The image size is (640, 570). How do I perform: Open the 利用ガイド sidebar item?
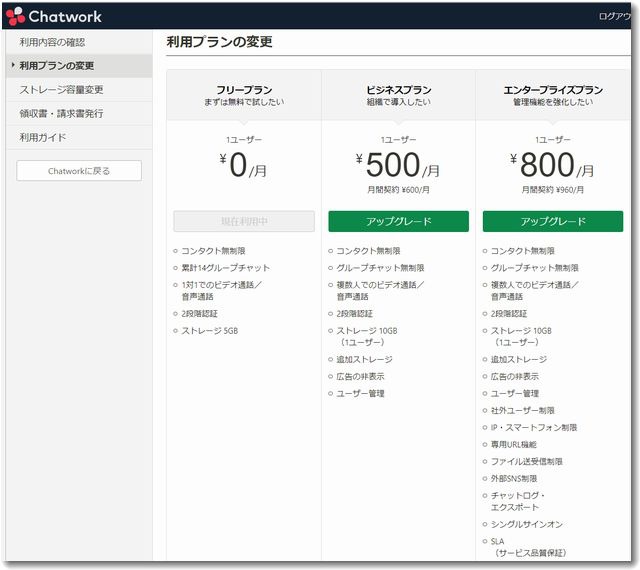[43, 137]
